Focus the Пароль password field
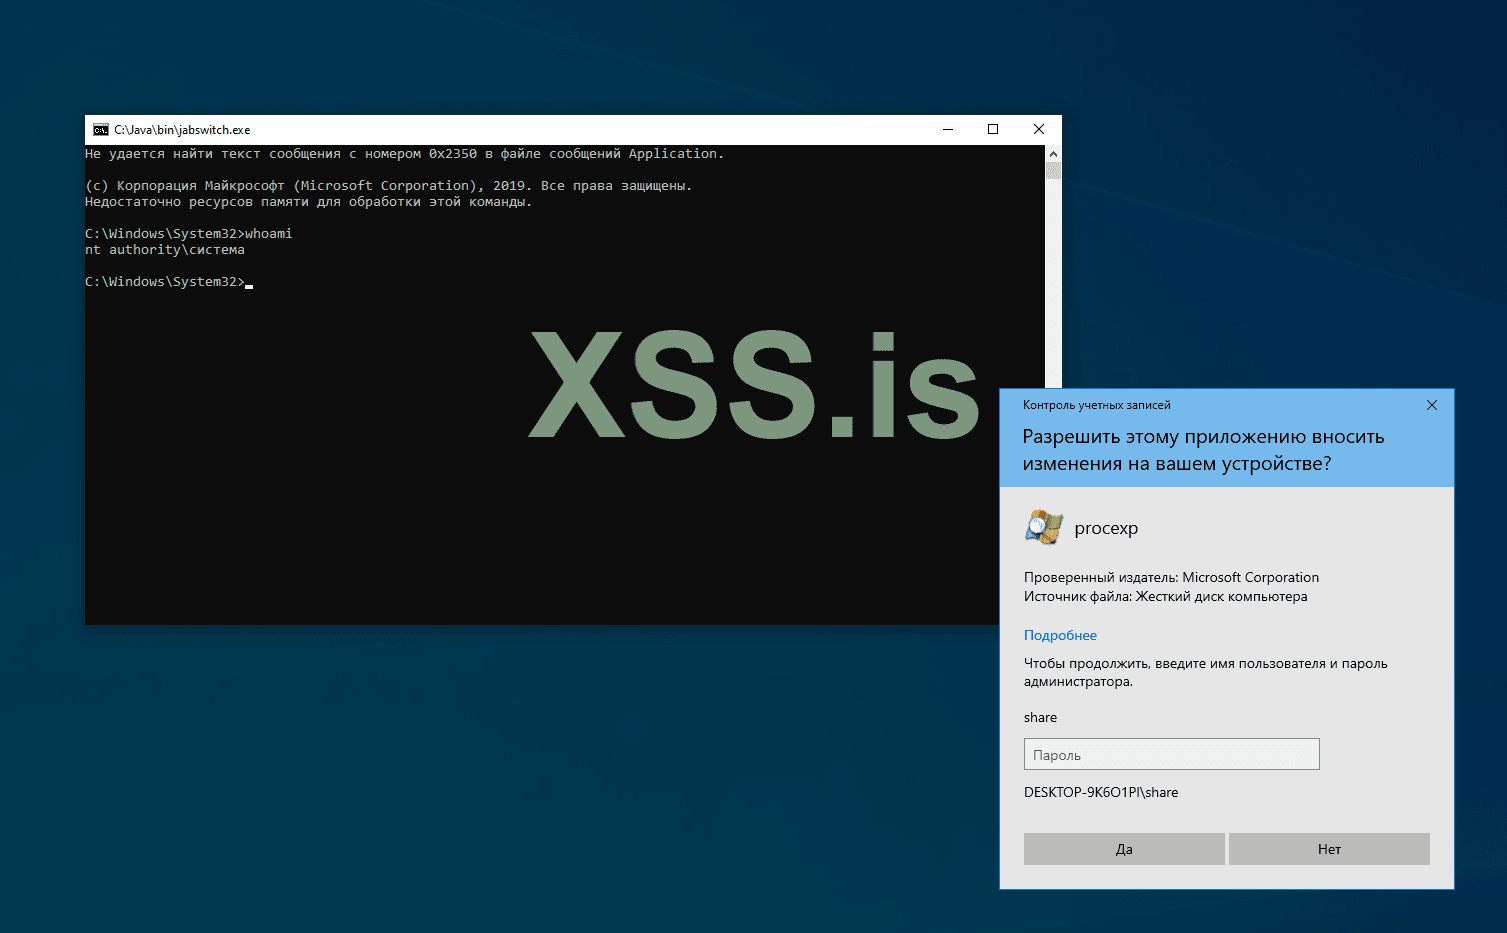The width and height of the screenshot is (1507, 933). (1172, 754)
